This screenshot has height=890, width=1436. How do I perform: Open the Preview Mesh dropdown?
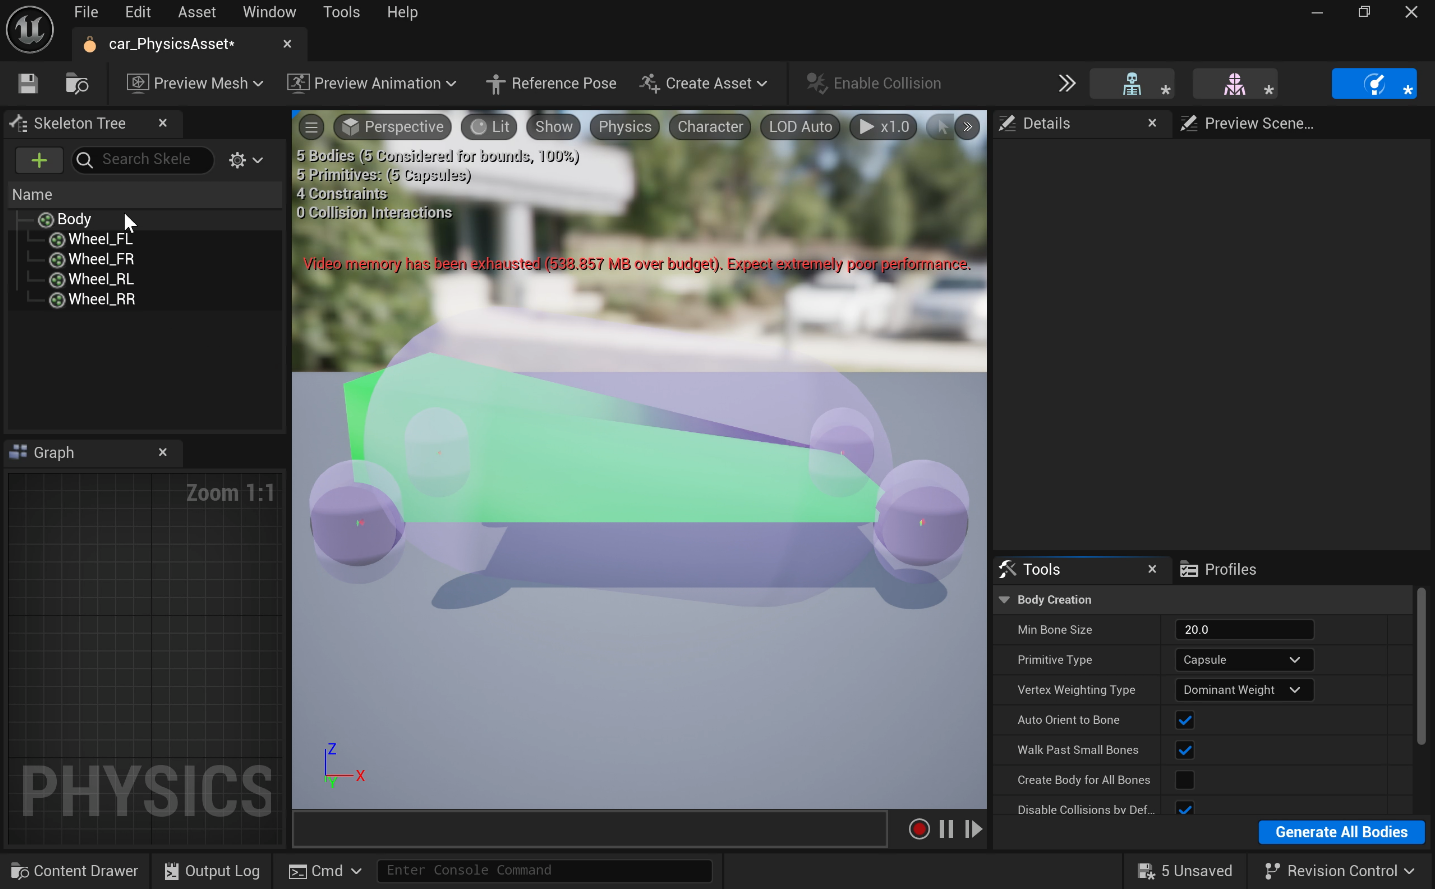pyautogui.click(x=196, y=84)
